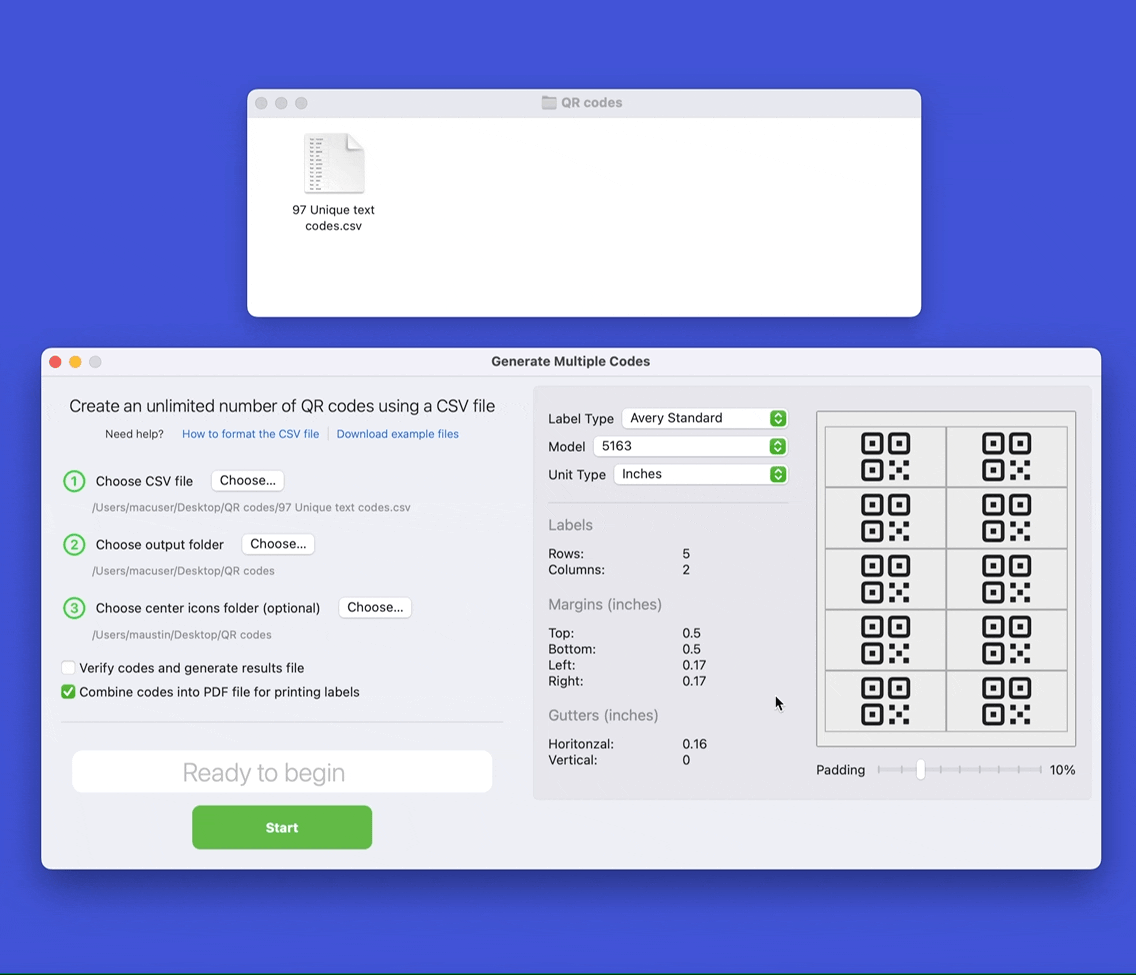Click the label sheet preview thumbnail

946,579
